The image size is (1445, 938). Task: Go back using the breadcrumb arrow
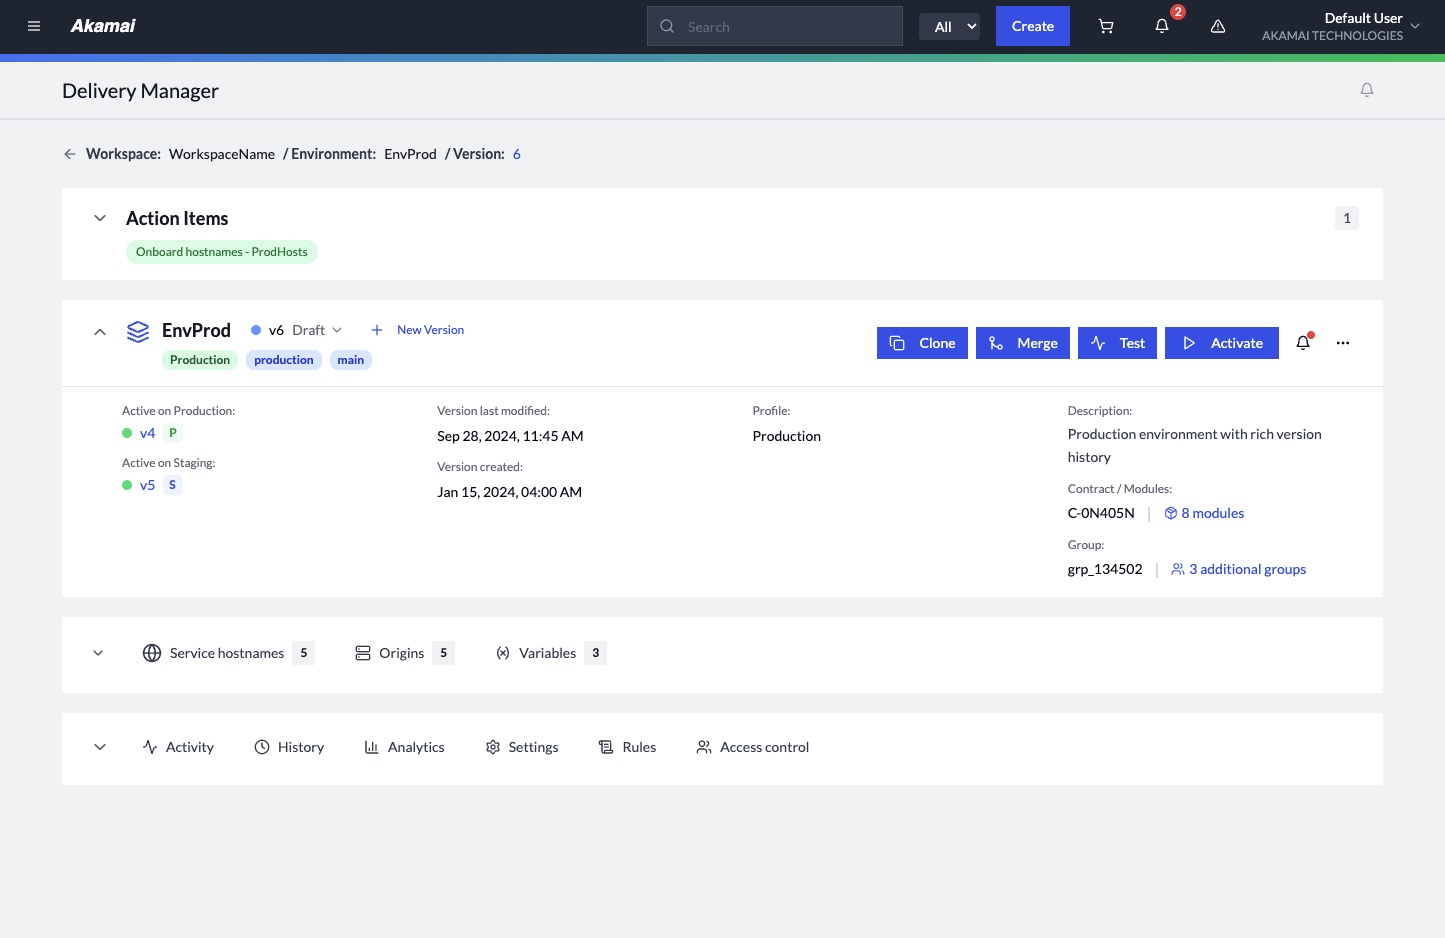pos(70,154)
